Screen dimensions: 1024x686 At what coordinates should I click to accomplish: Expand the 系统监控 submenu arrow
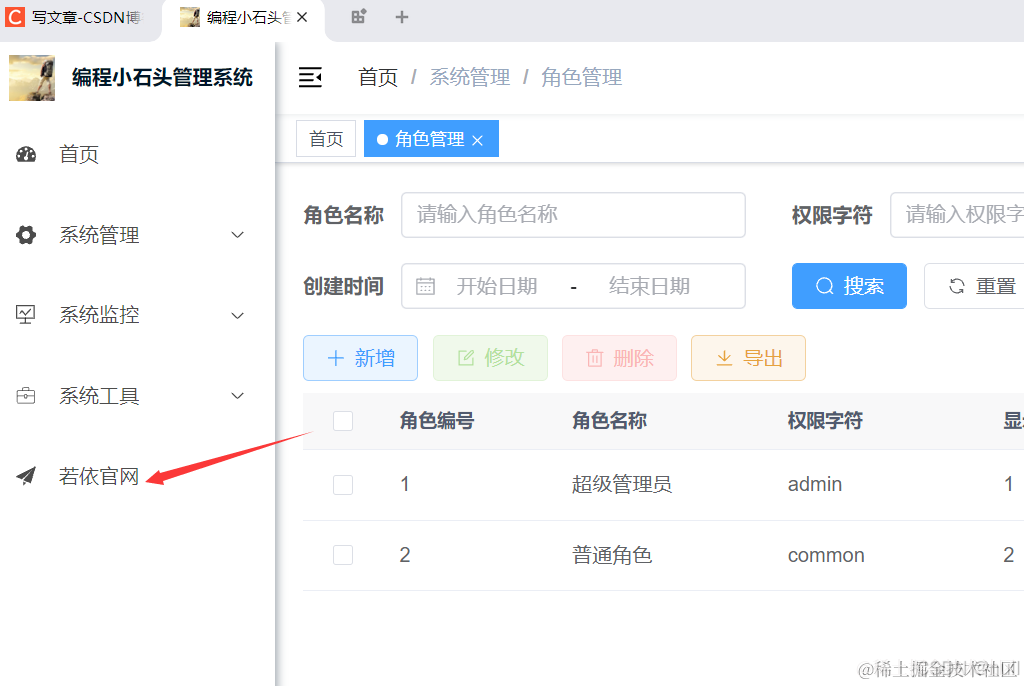pyautogui.click(x=238, y=315)
